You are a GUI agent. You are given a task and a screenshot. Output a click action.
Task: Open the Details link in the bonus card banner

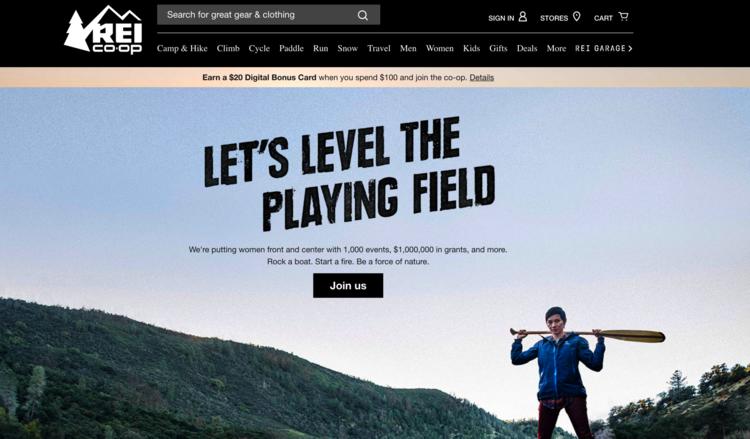[x=482, y=77]
